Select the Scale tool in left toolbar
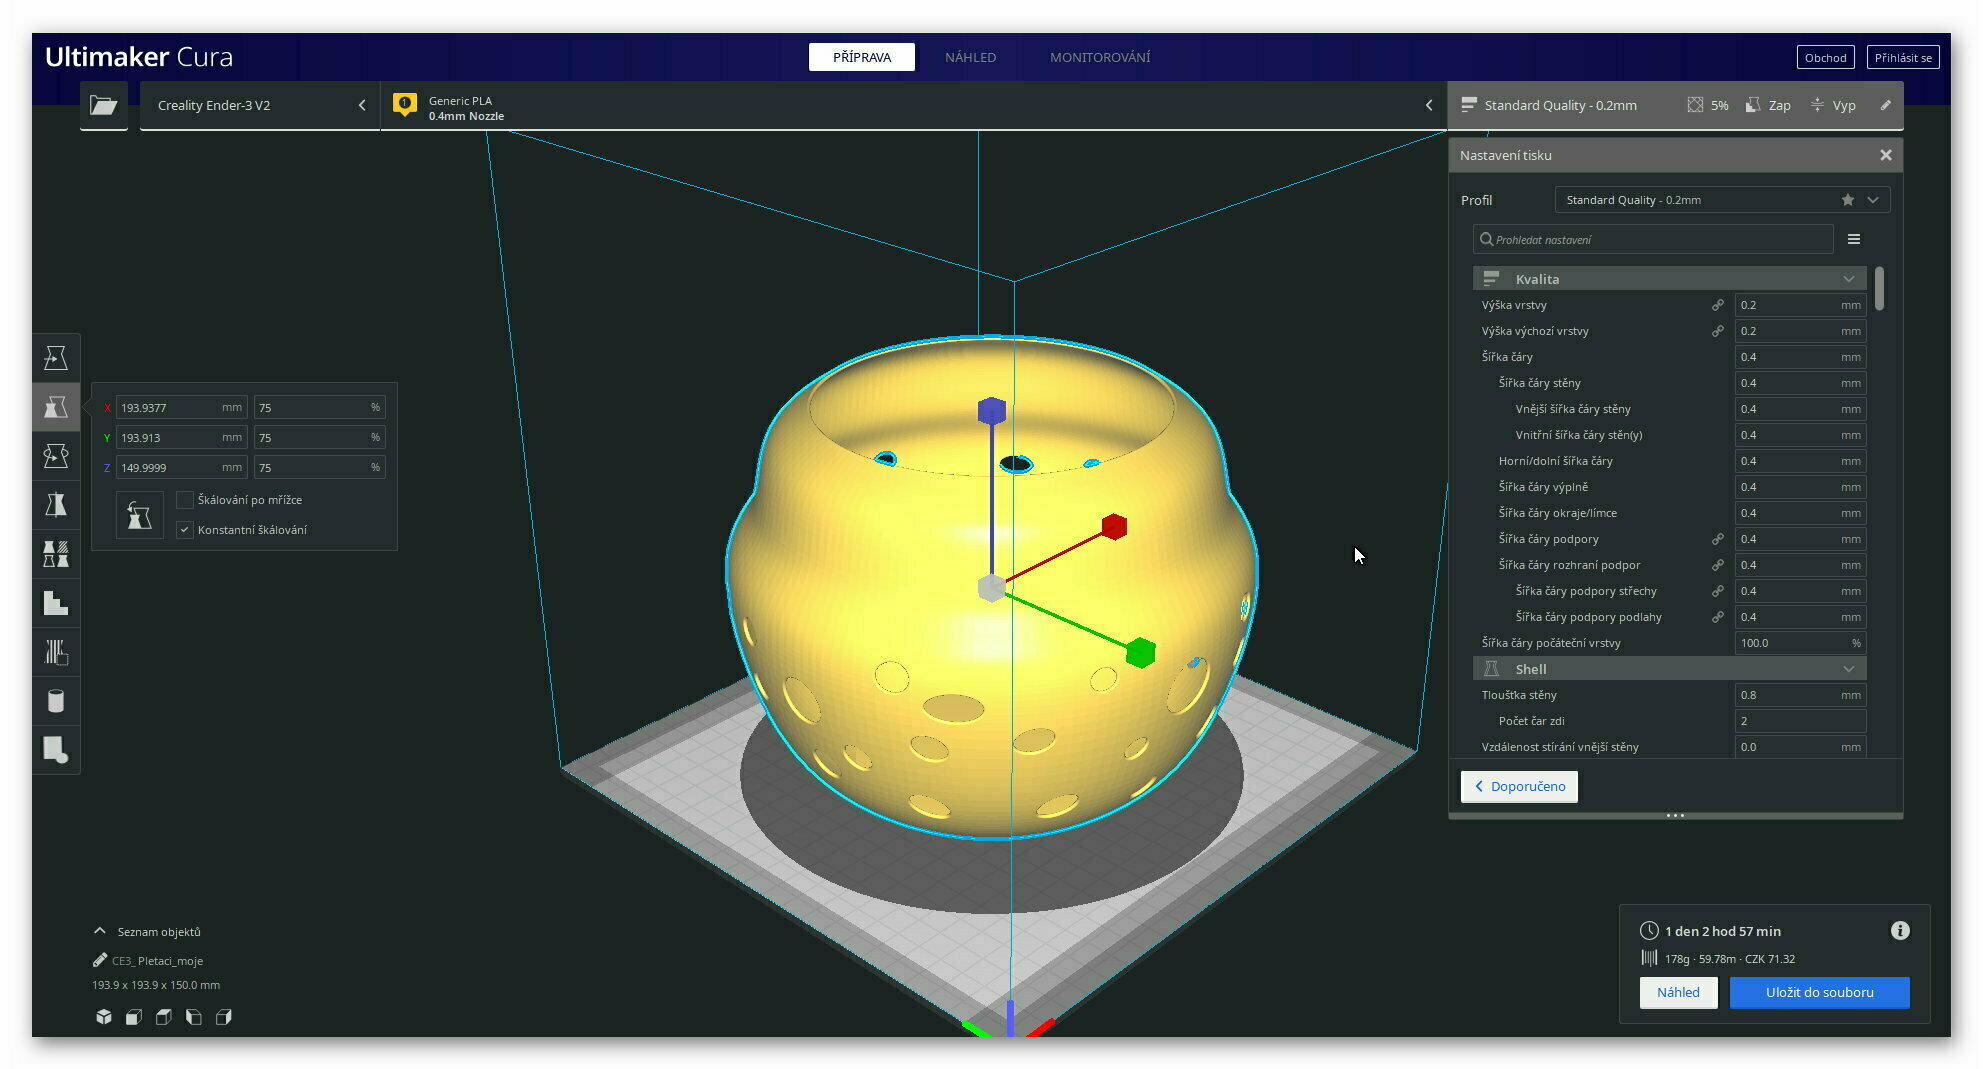This screenshot has width=1983, height=1069. pyautogui.click(x=56, y=407)
